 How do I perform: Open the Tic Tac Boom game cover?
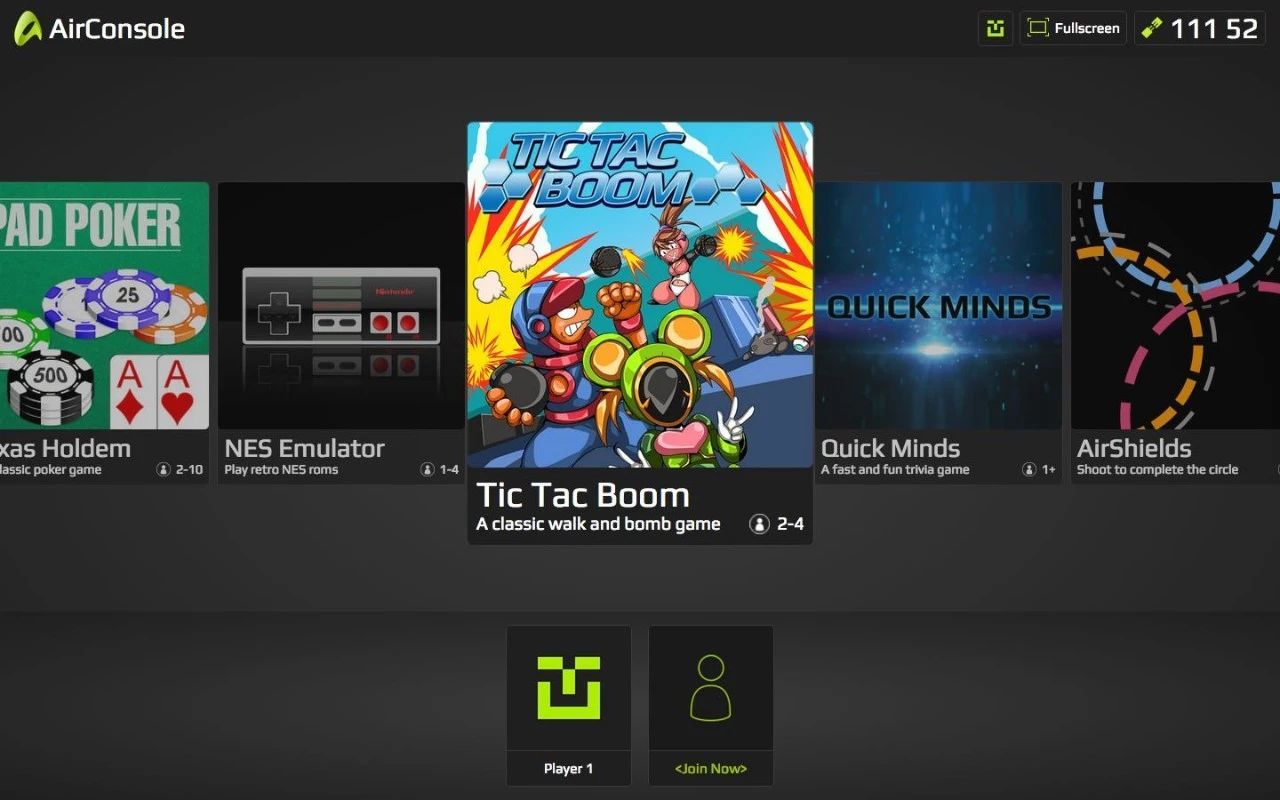(x=640, y=295)
